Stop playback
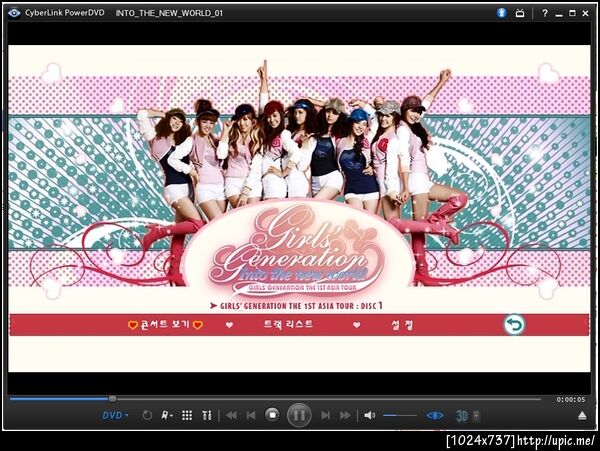 click(272, 415)
